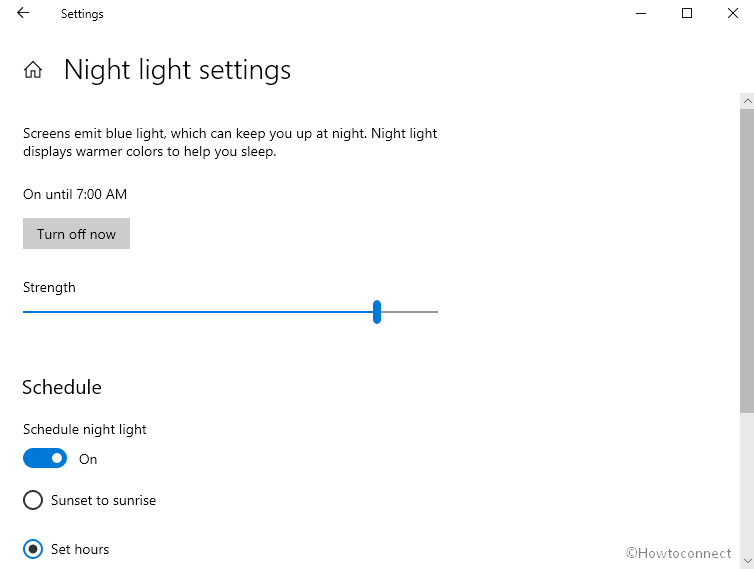This screenshot has height=569, width=754.
Task: Maximize the Settings window
Action: [x=687, y=14]
